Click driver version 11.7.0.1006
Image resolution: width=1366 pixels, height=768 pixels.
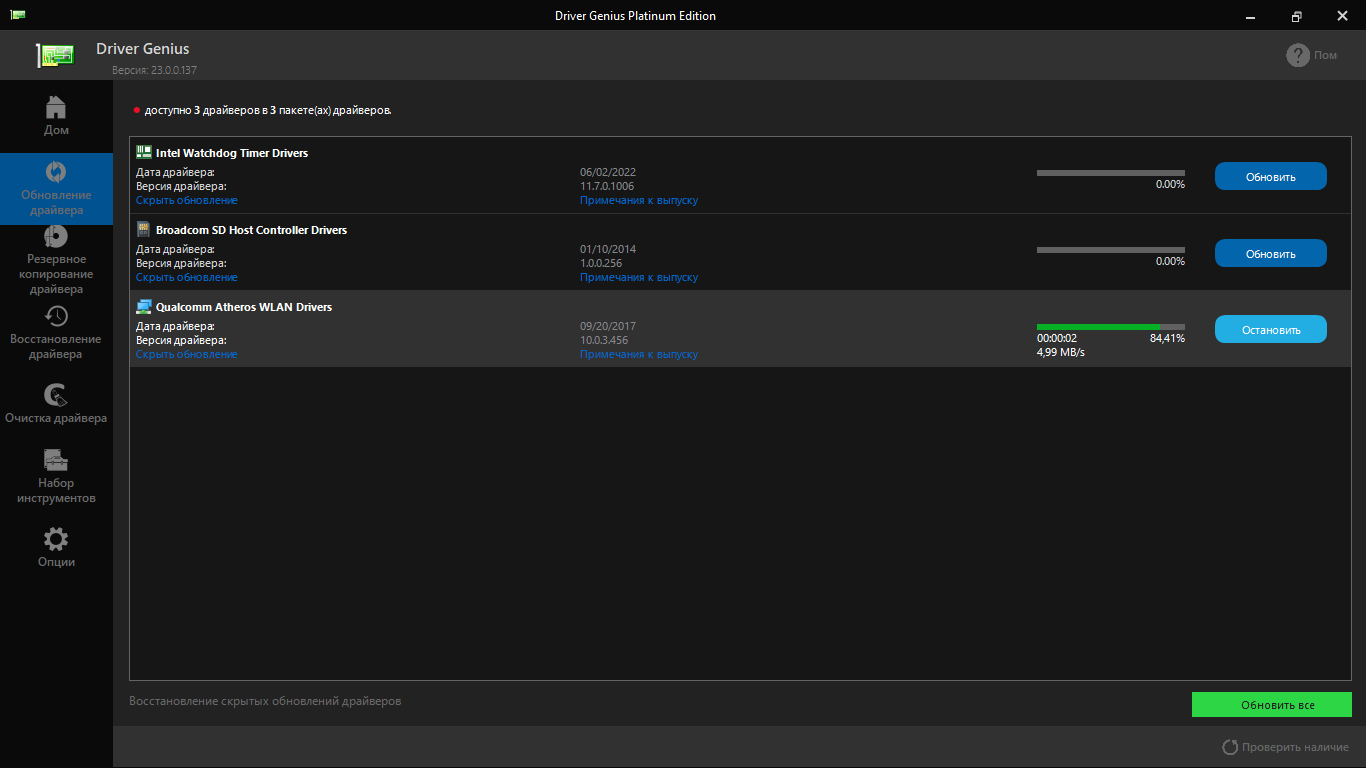(x=607, y=186)
